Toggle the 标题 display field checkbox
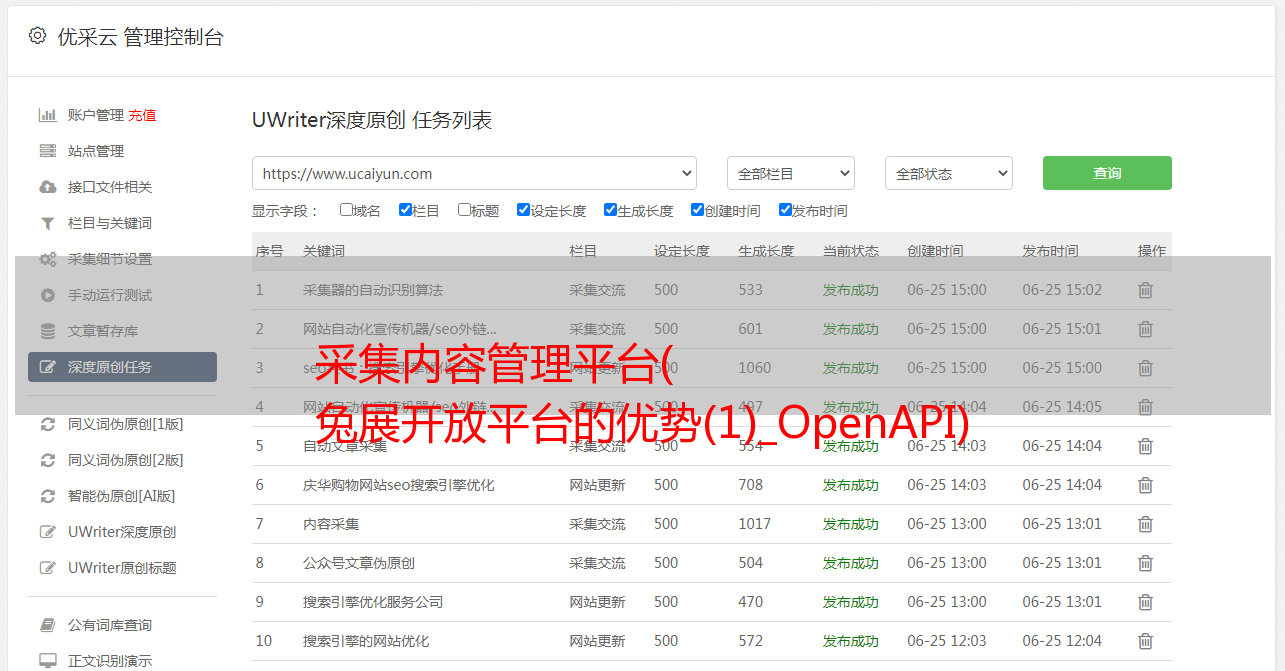Image resolution: width=1285 pixels, height=671 pixels. (x=464, y=210)
